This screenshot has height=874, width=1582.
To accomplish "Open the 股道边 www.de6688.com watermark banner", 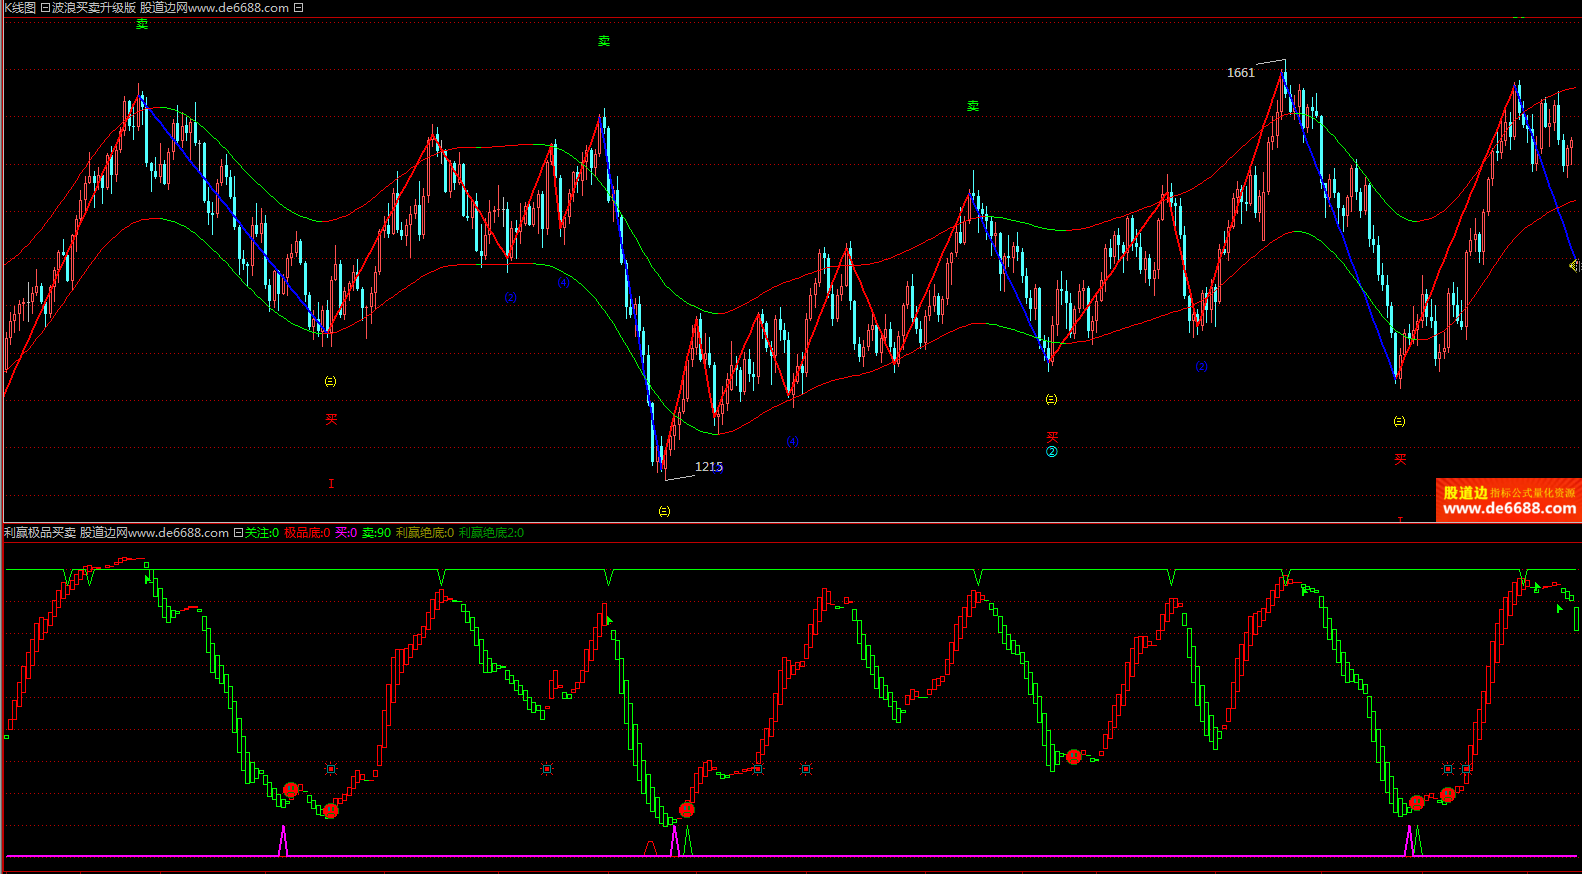I will tap(1508, 500).
